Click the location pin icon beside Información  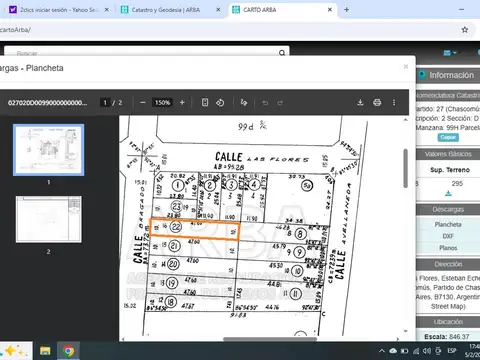pyautogui.click(x=422, y=75)
